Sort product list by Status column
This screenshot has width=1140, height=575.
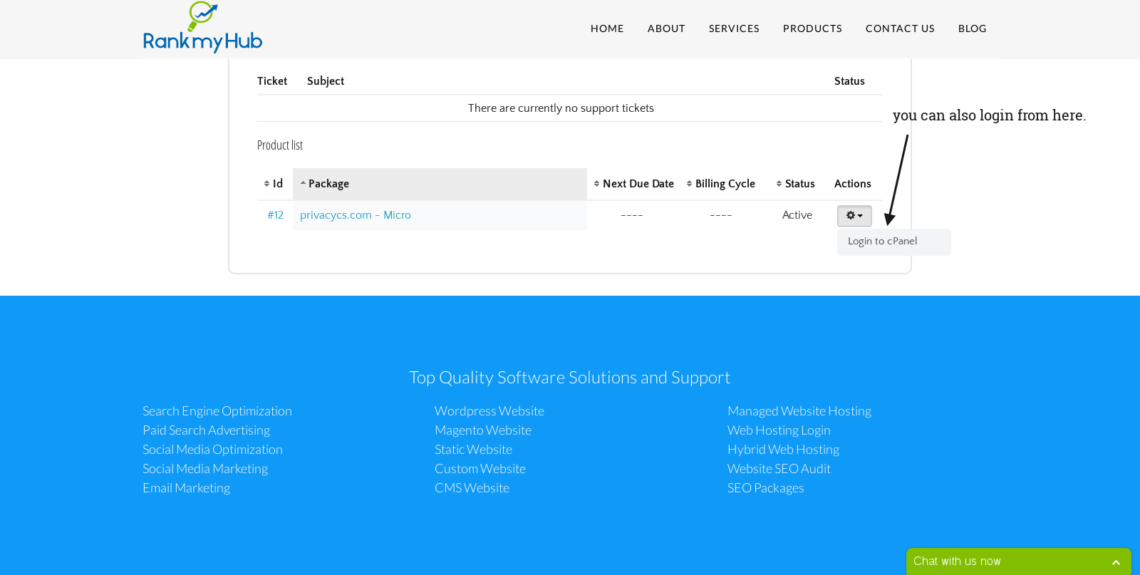coord(796,184)
